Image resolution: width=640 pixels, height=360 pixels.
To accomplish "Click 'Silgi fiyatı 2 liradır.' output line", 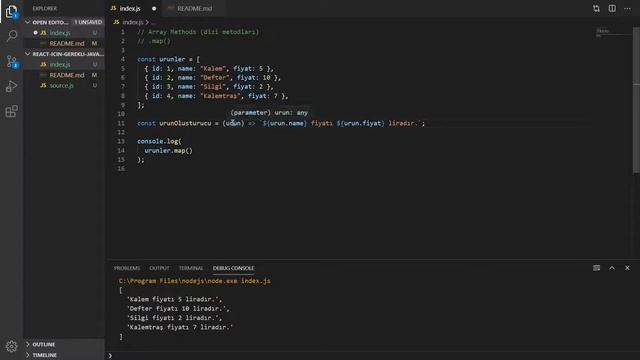I will pos(174,318).
